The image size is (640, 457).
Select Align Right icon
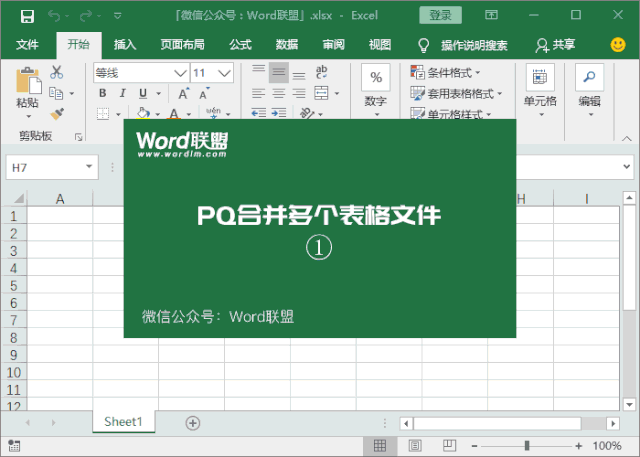click(299, 94)
